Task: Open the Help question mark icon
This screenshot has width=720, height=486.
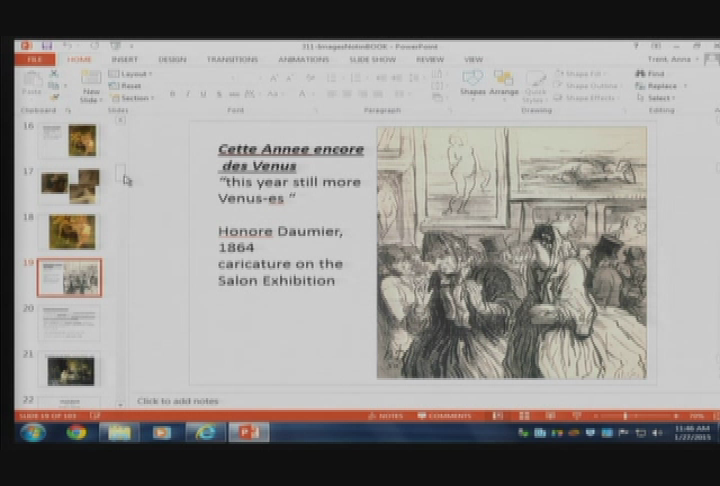Action: tap(636, 45)
